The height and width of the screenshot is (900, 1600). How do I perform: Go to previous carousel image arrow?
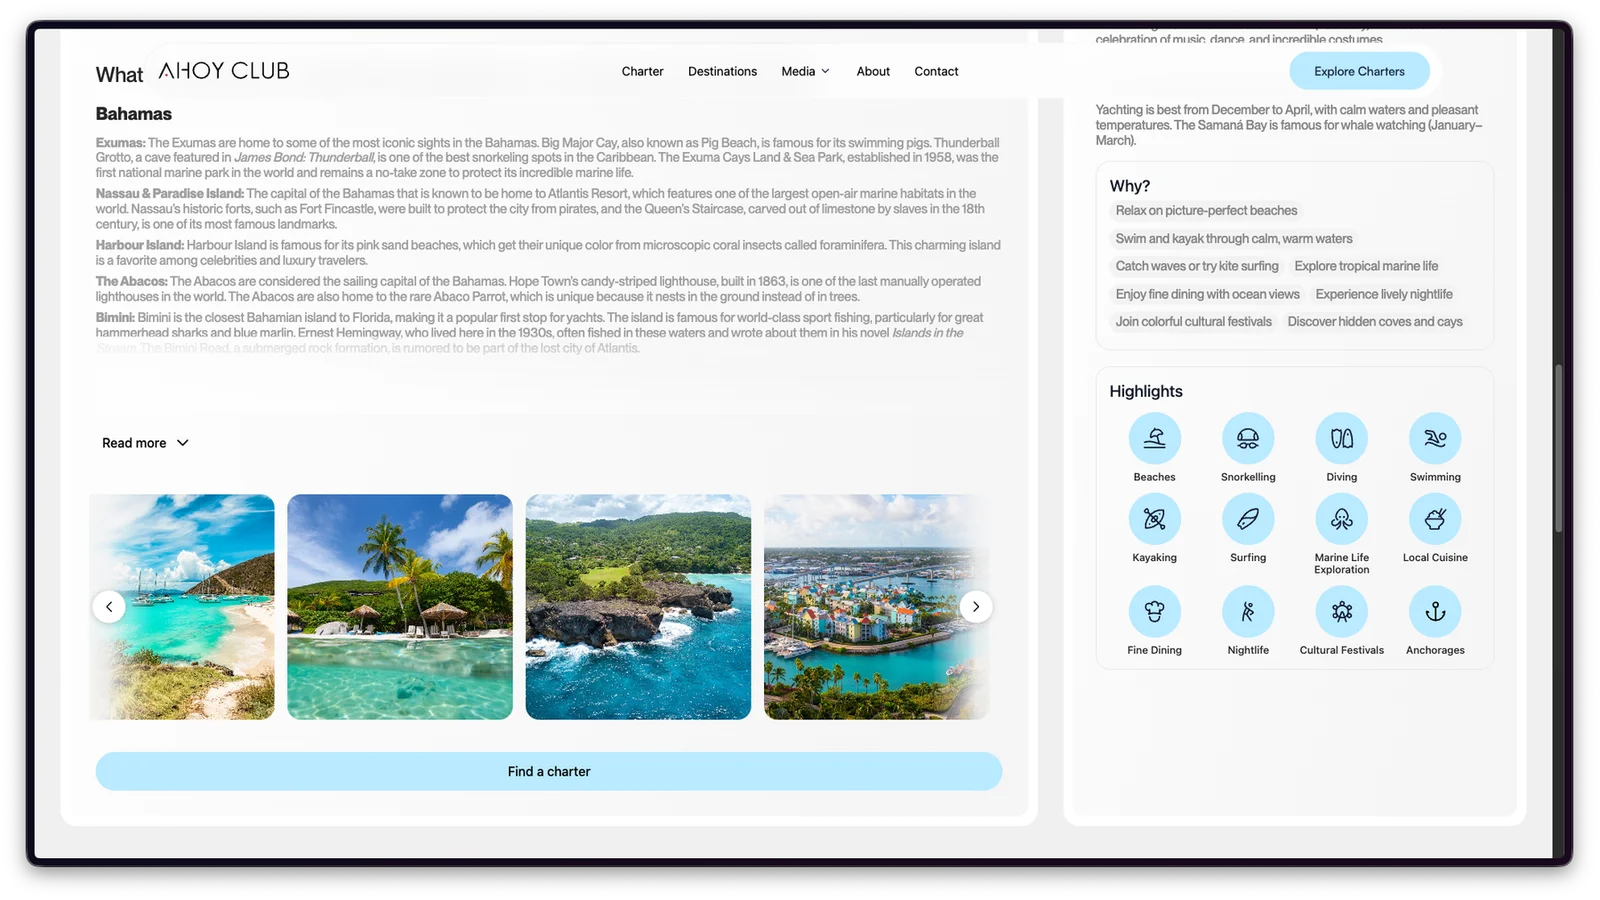point(109,607)
